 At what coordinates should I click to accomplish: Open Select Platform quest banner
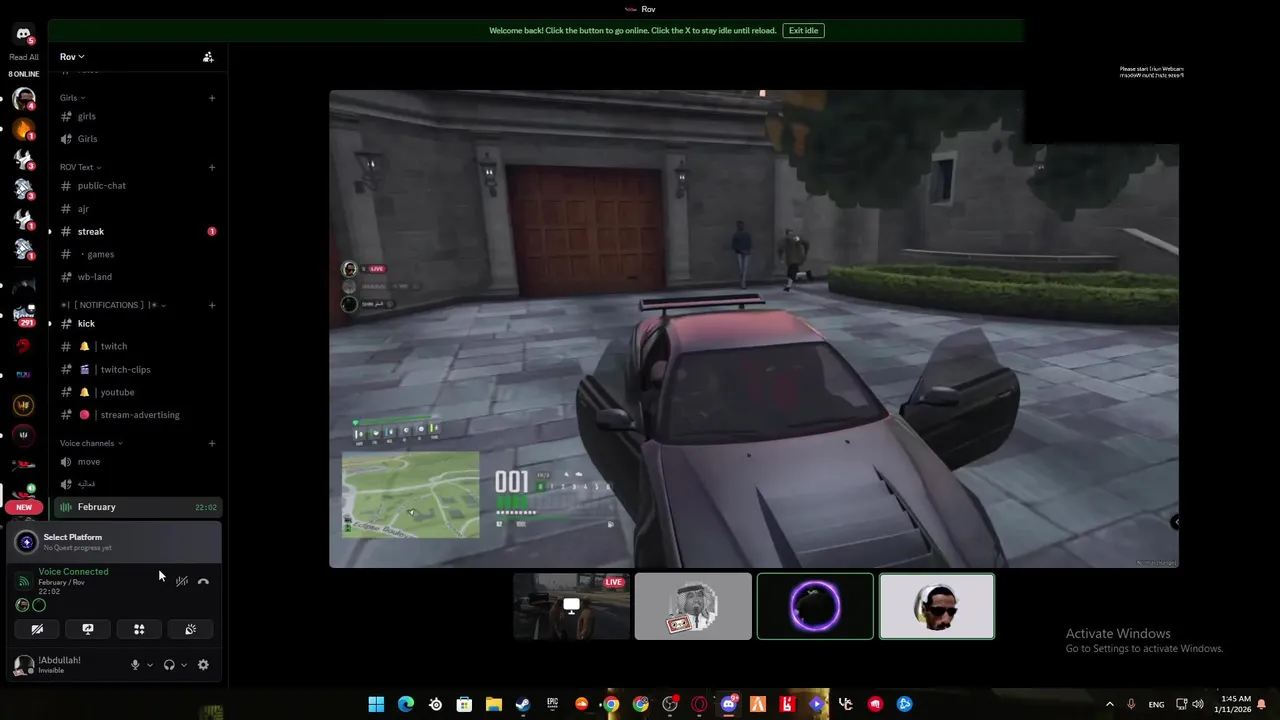pyautogui.click(x=116, y=542)
